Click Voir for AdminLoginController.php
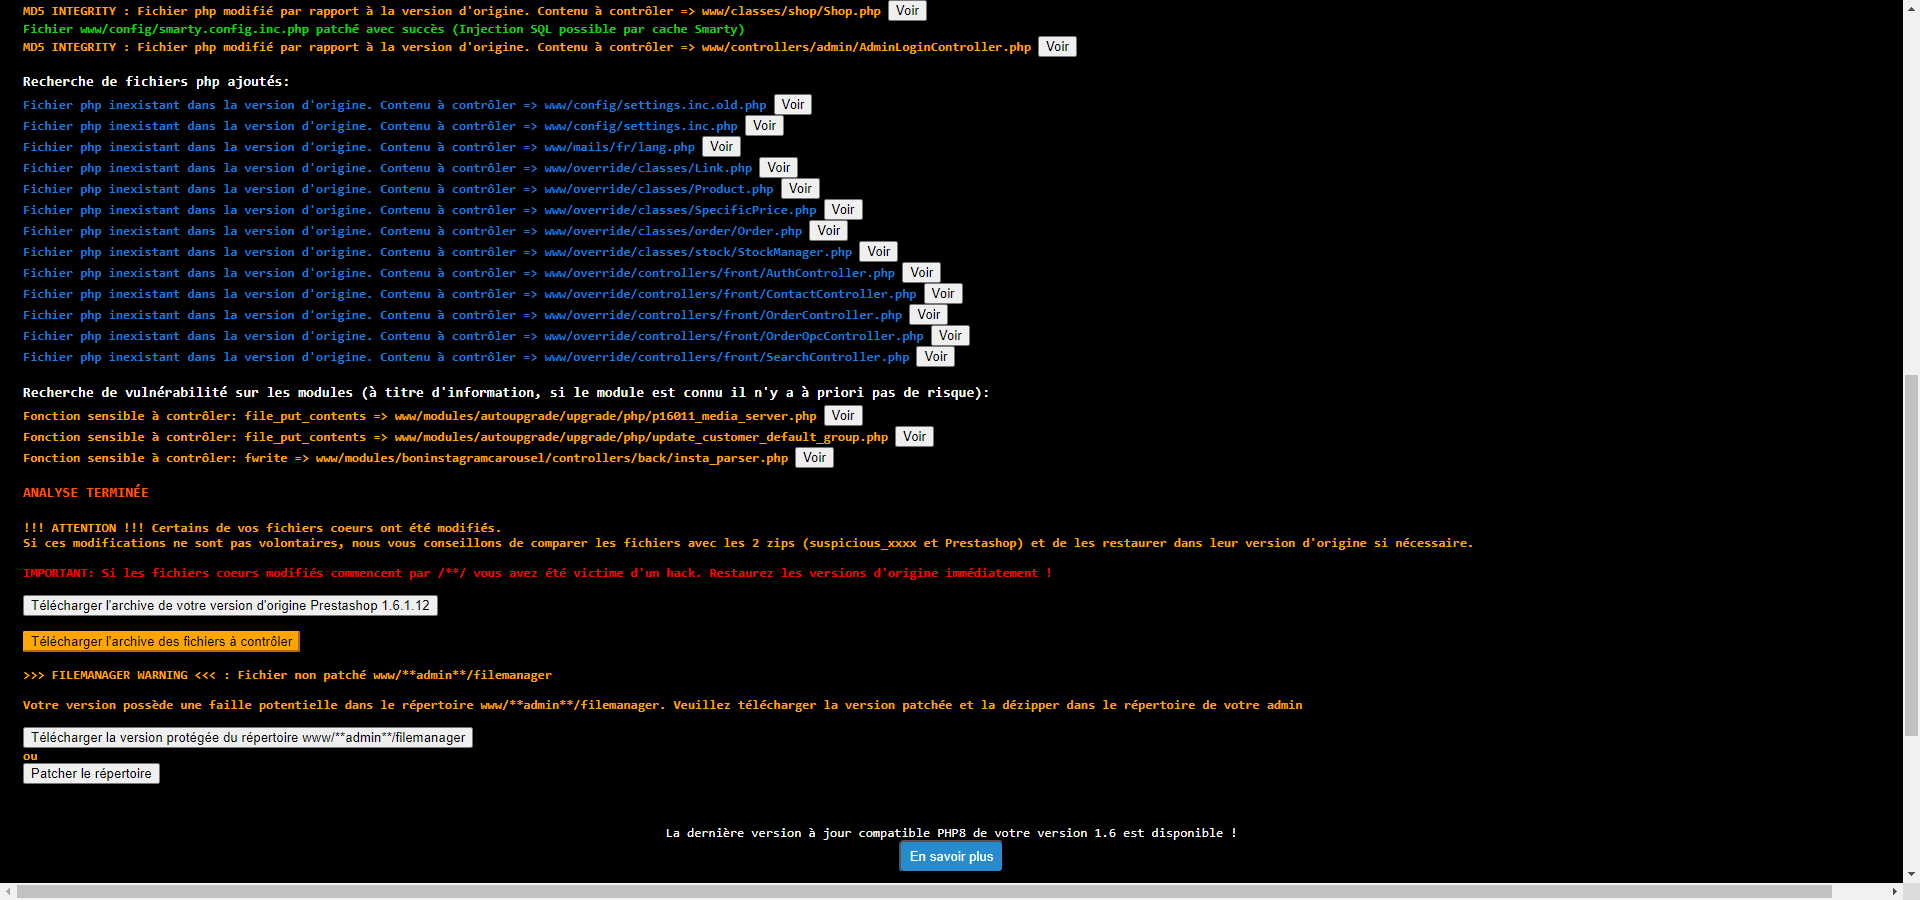The width and height of the screenshot is (1920, 900). coord(1057,47)
